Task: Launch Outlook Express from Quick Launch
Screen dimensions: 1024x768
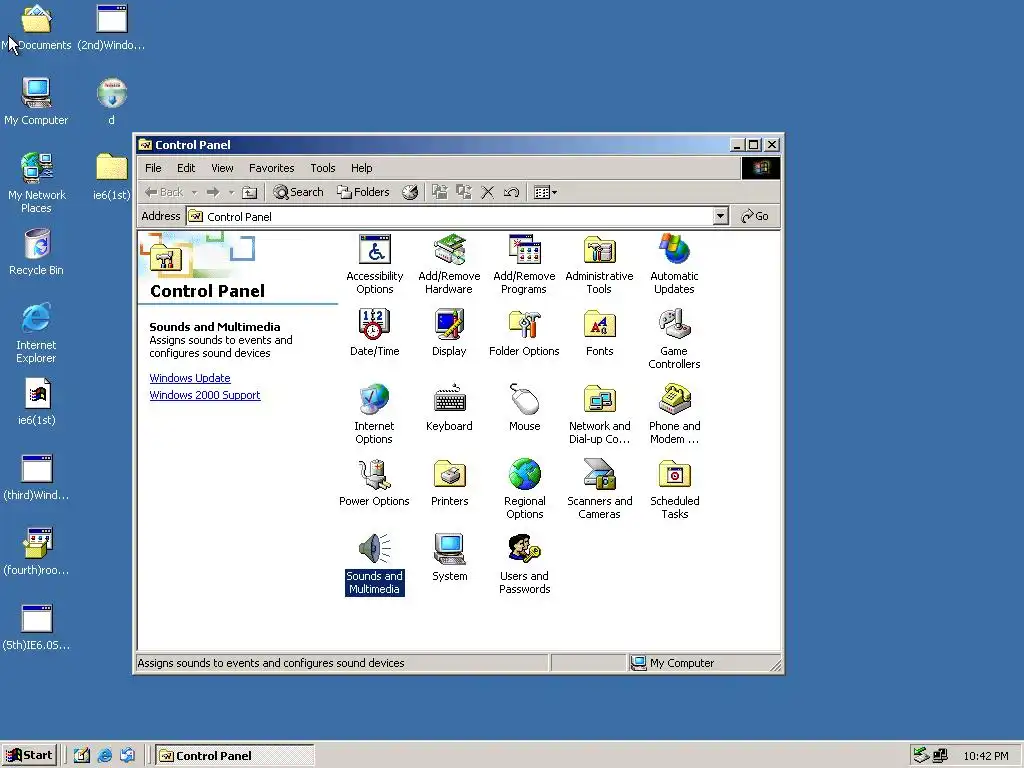Action: point(127,756)
